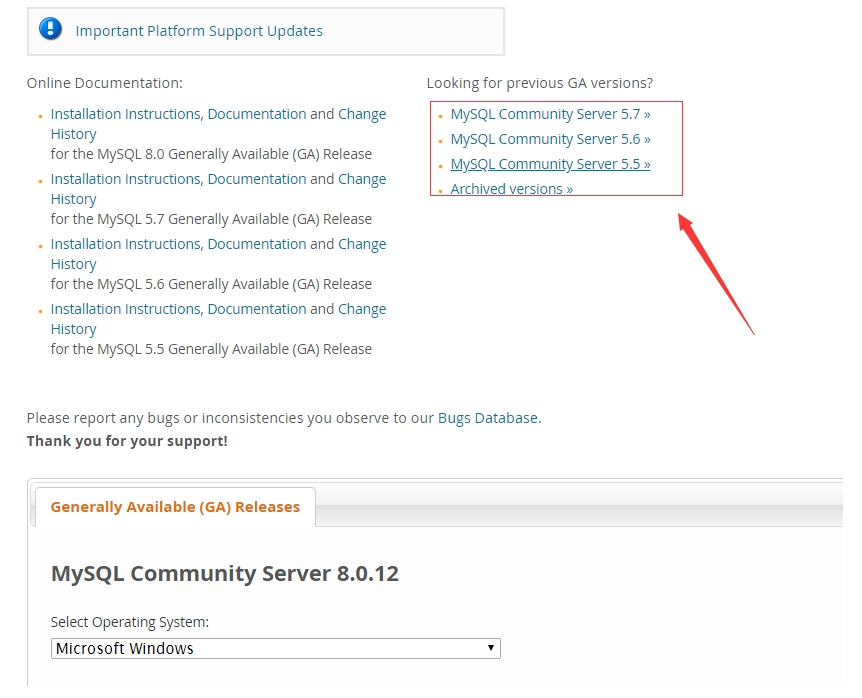The image size is (862, 698).
Task: Open Documentation link for MySQL 5.7
Action: tap(257, 179)
